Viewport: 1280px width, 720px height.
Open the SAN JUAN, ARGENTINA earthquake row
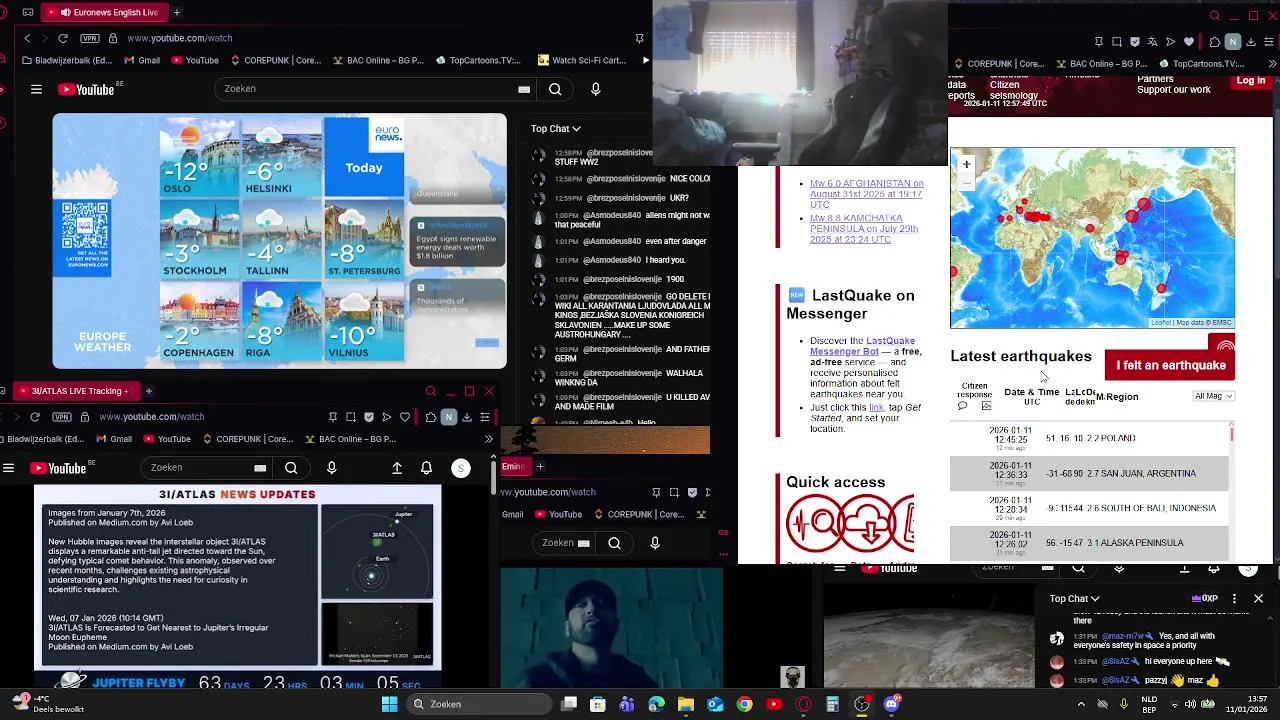tap(1089, 473)
